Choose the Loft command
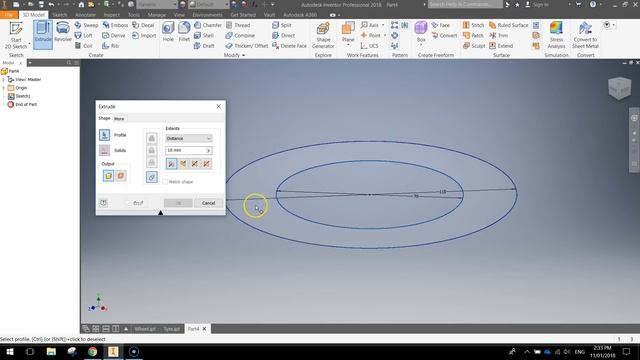 click(84, 36)
